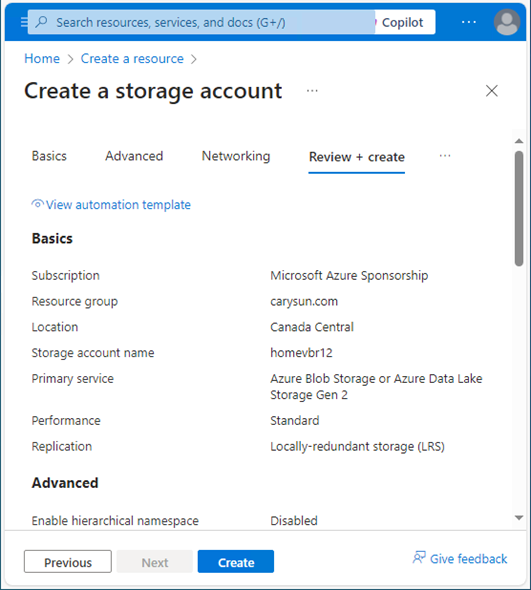531x590 pixels.
Task: Click the eye icon beside View automation template
Action: (37, 204)
